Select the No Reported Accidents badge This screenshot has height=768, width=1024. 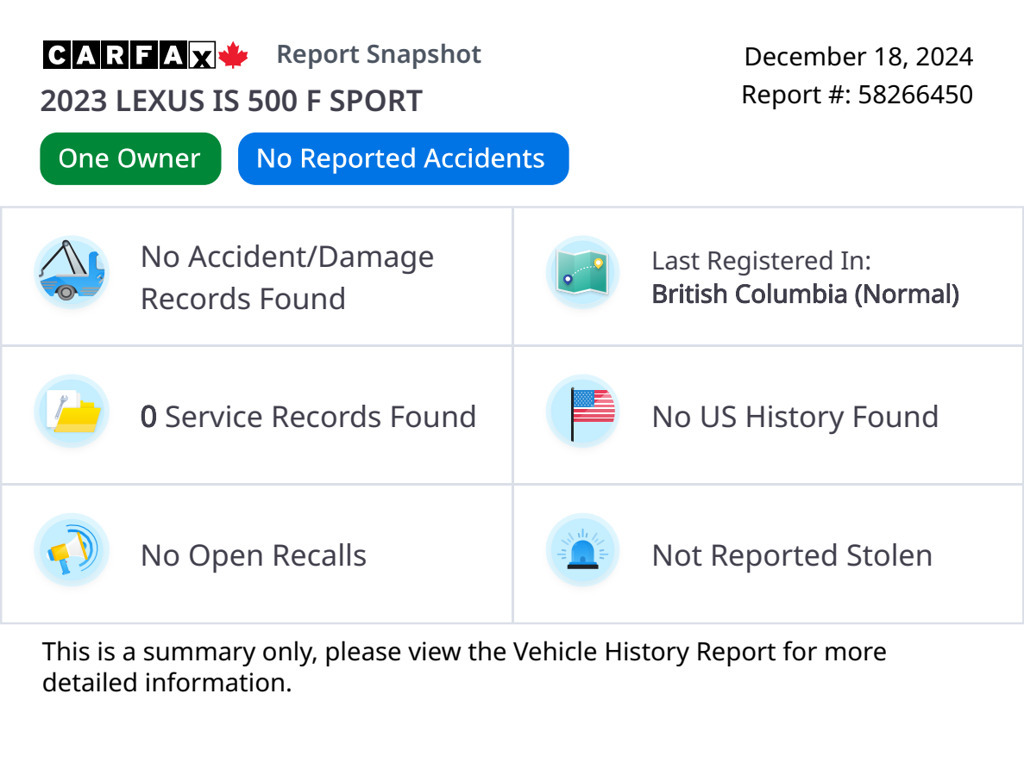(402, 159)
